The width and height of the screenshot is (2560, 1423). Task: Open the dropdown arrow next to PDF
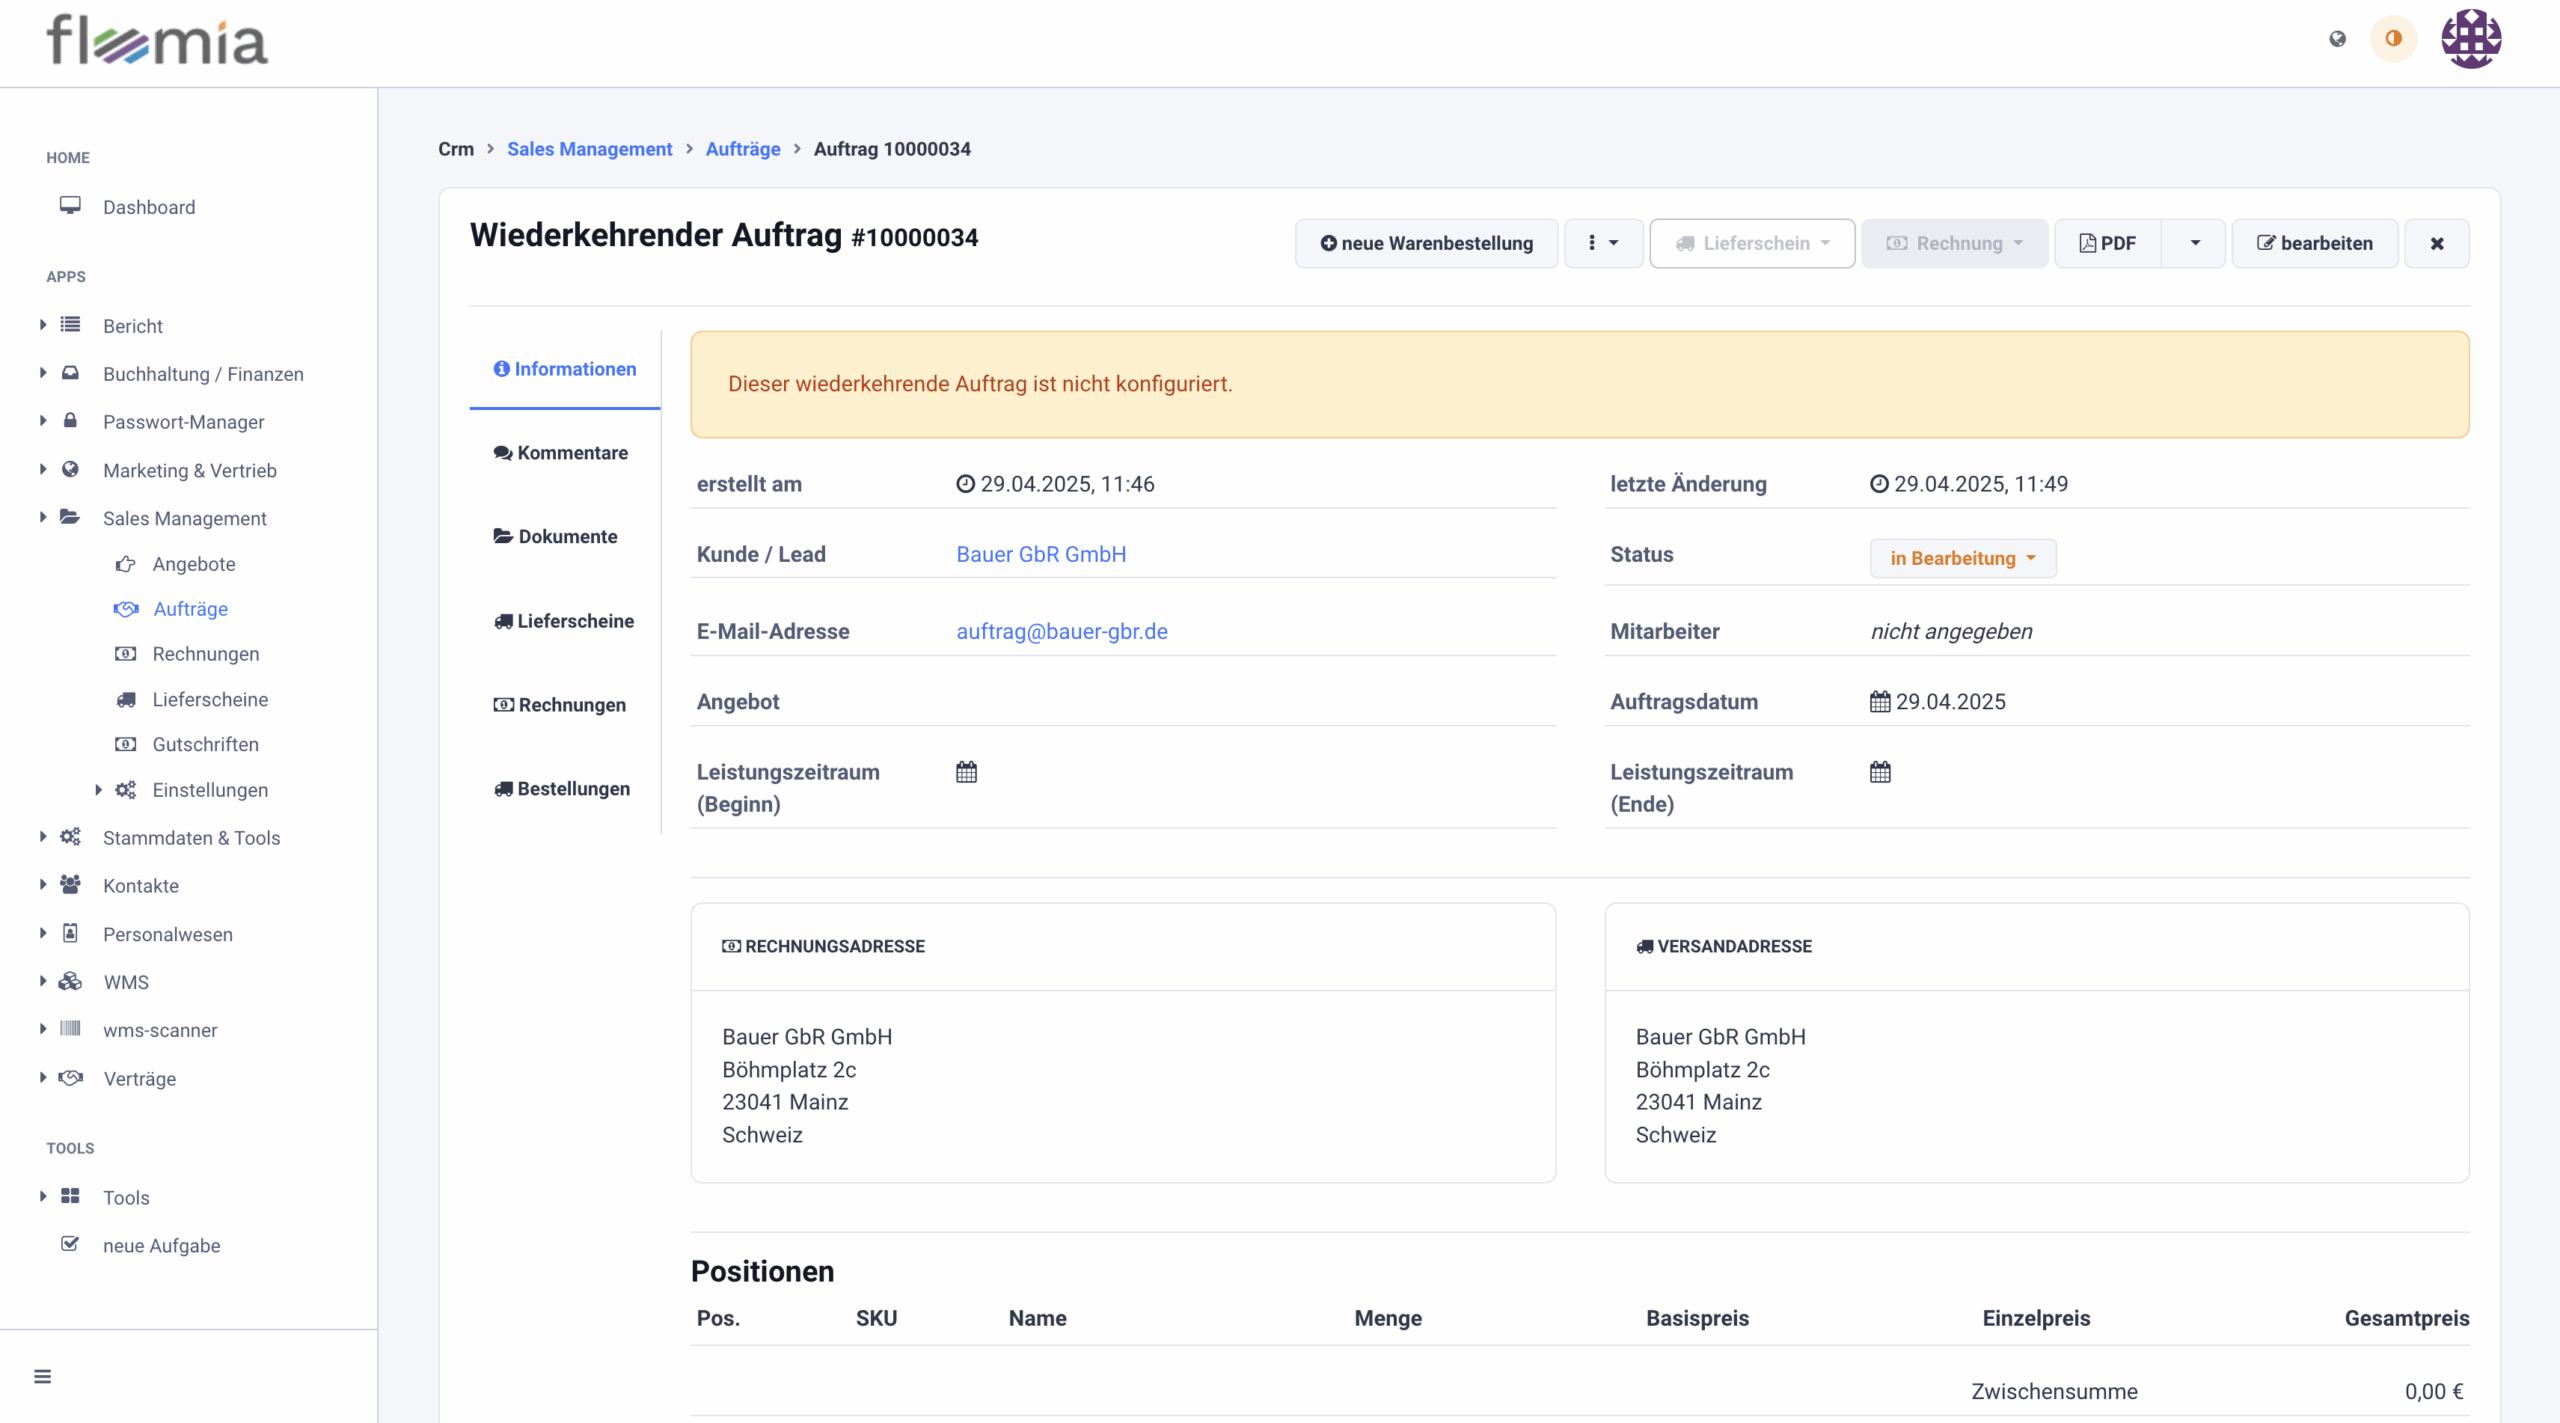point(2195,243)
